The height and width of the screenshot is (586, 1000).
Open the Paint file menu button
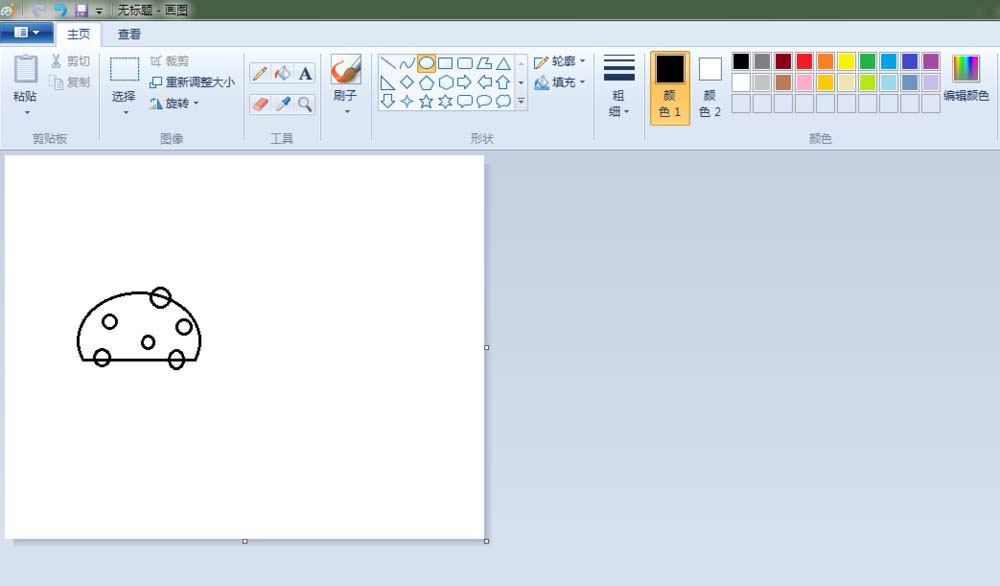click(26, 33)
